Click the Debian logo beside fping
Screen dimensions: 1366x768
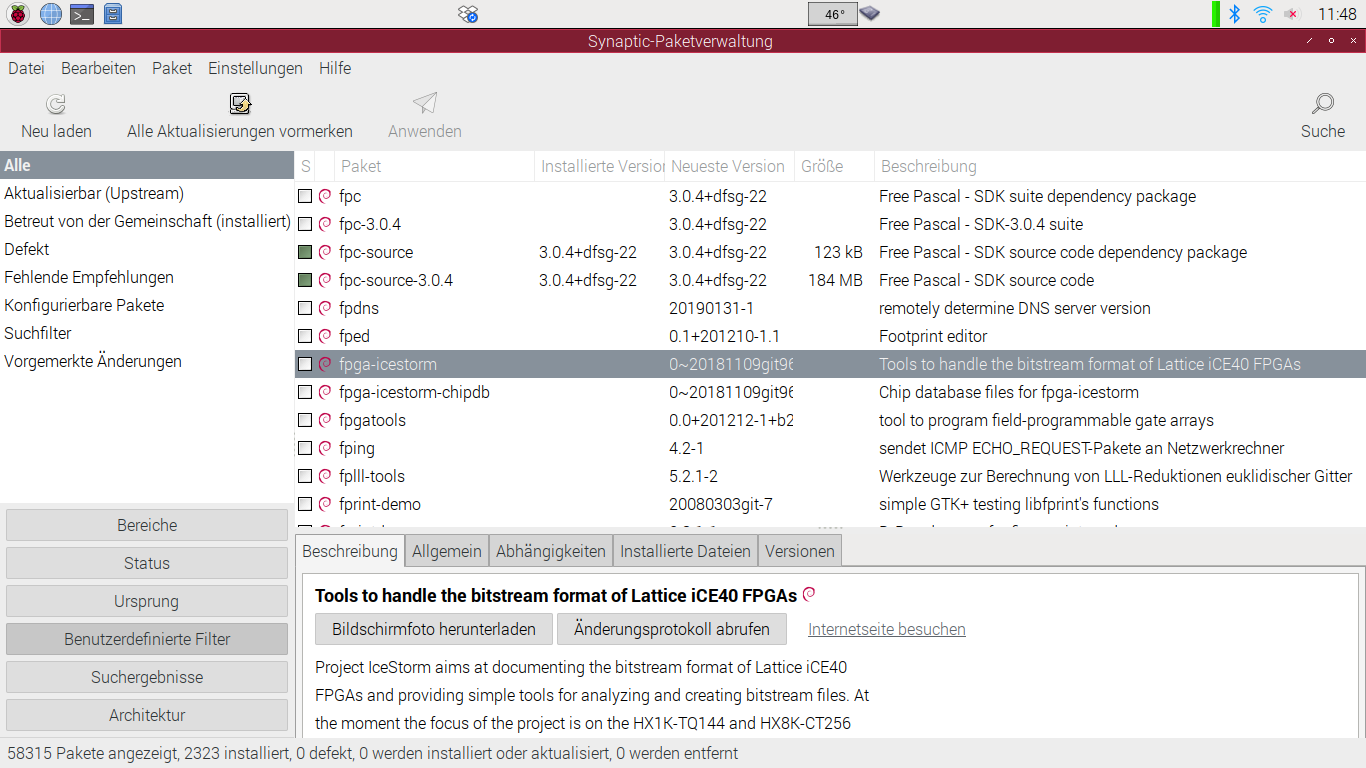pos(325,448)
